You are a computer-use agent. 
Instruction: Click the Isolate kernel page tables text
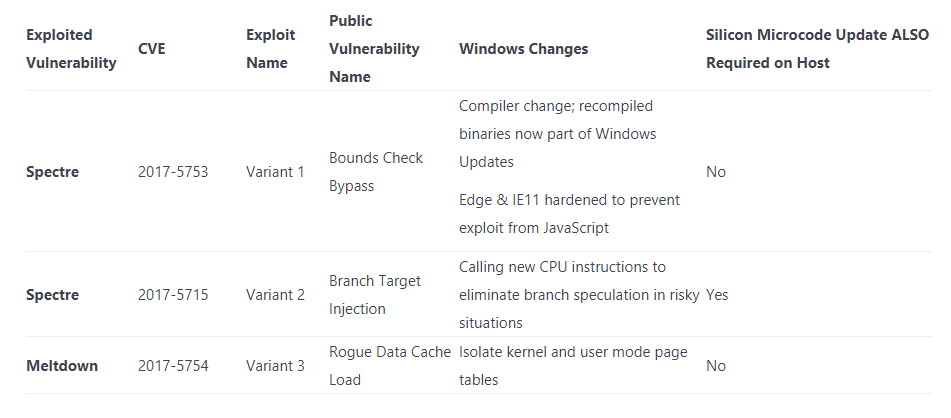click(x=573, y=366)
